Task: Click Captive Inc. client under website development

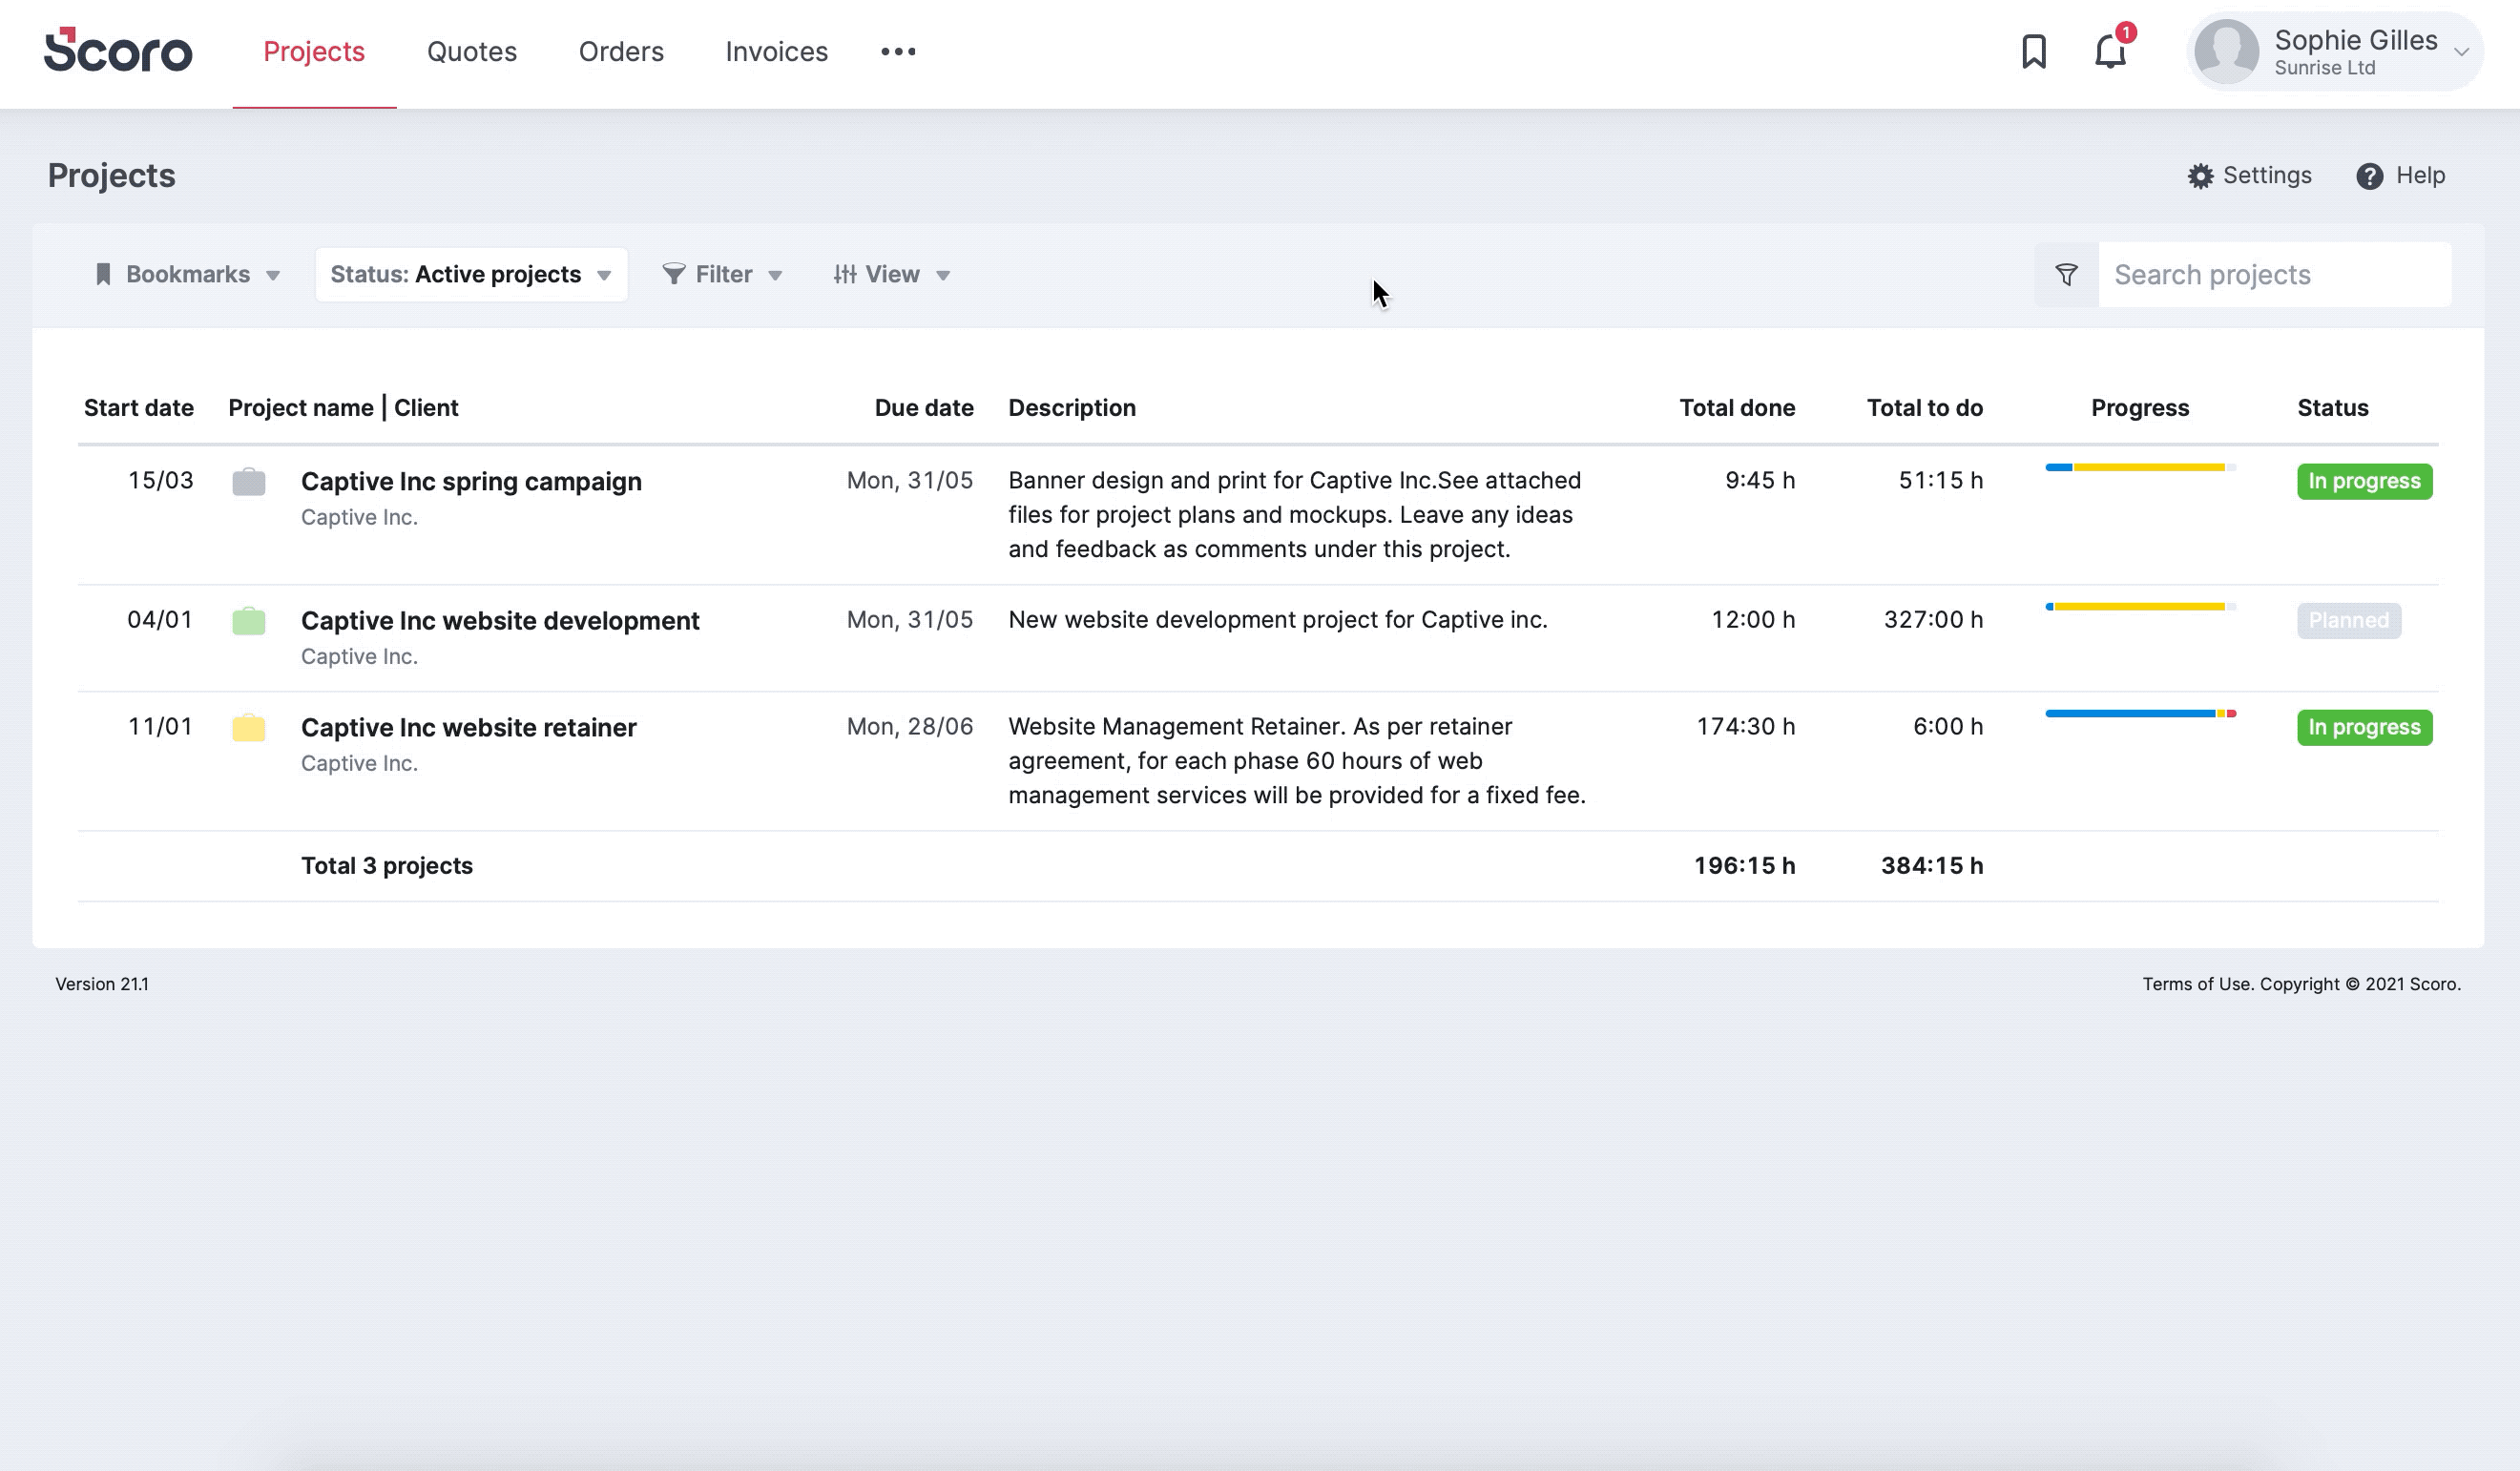Action: 359,657
